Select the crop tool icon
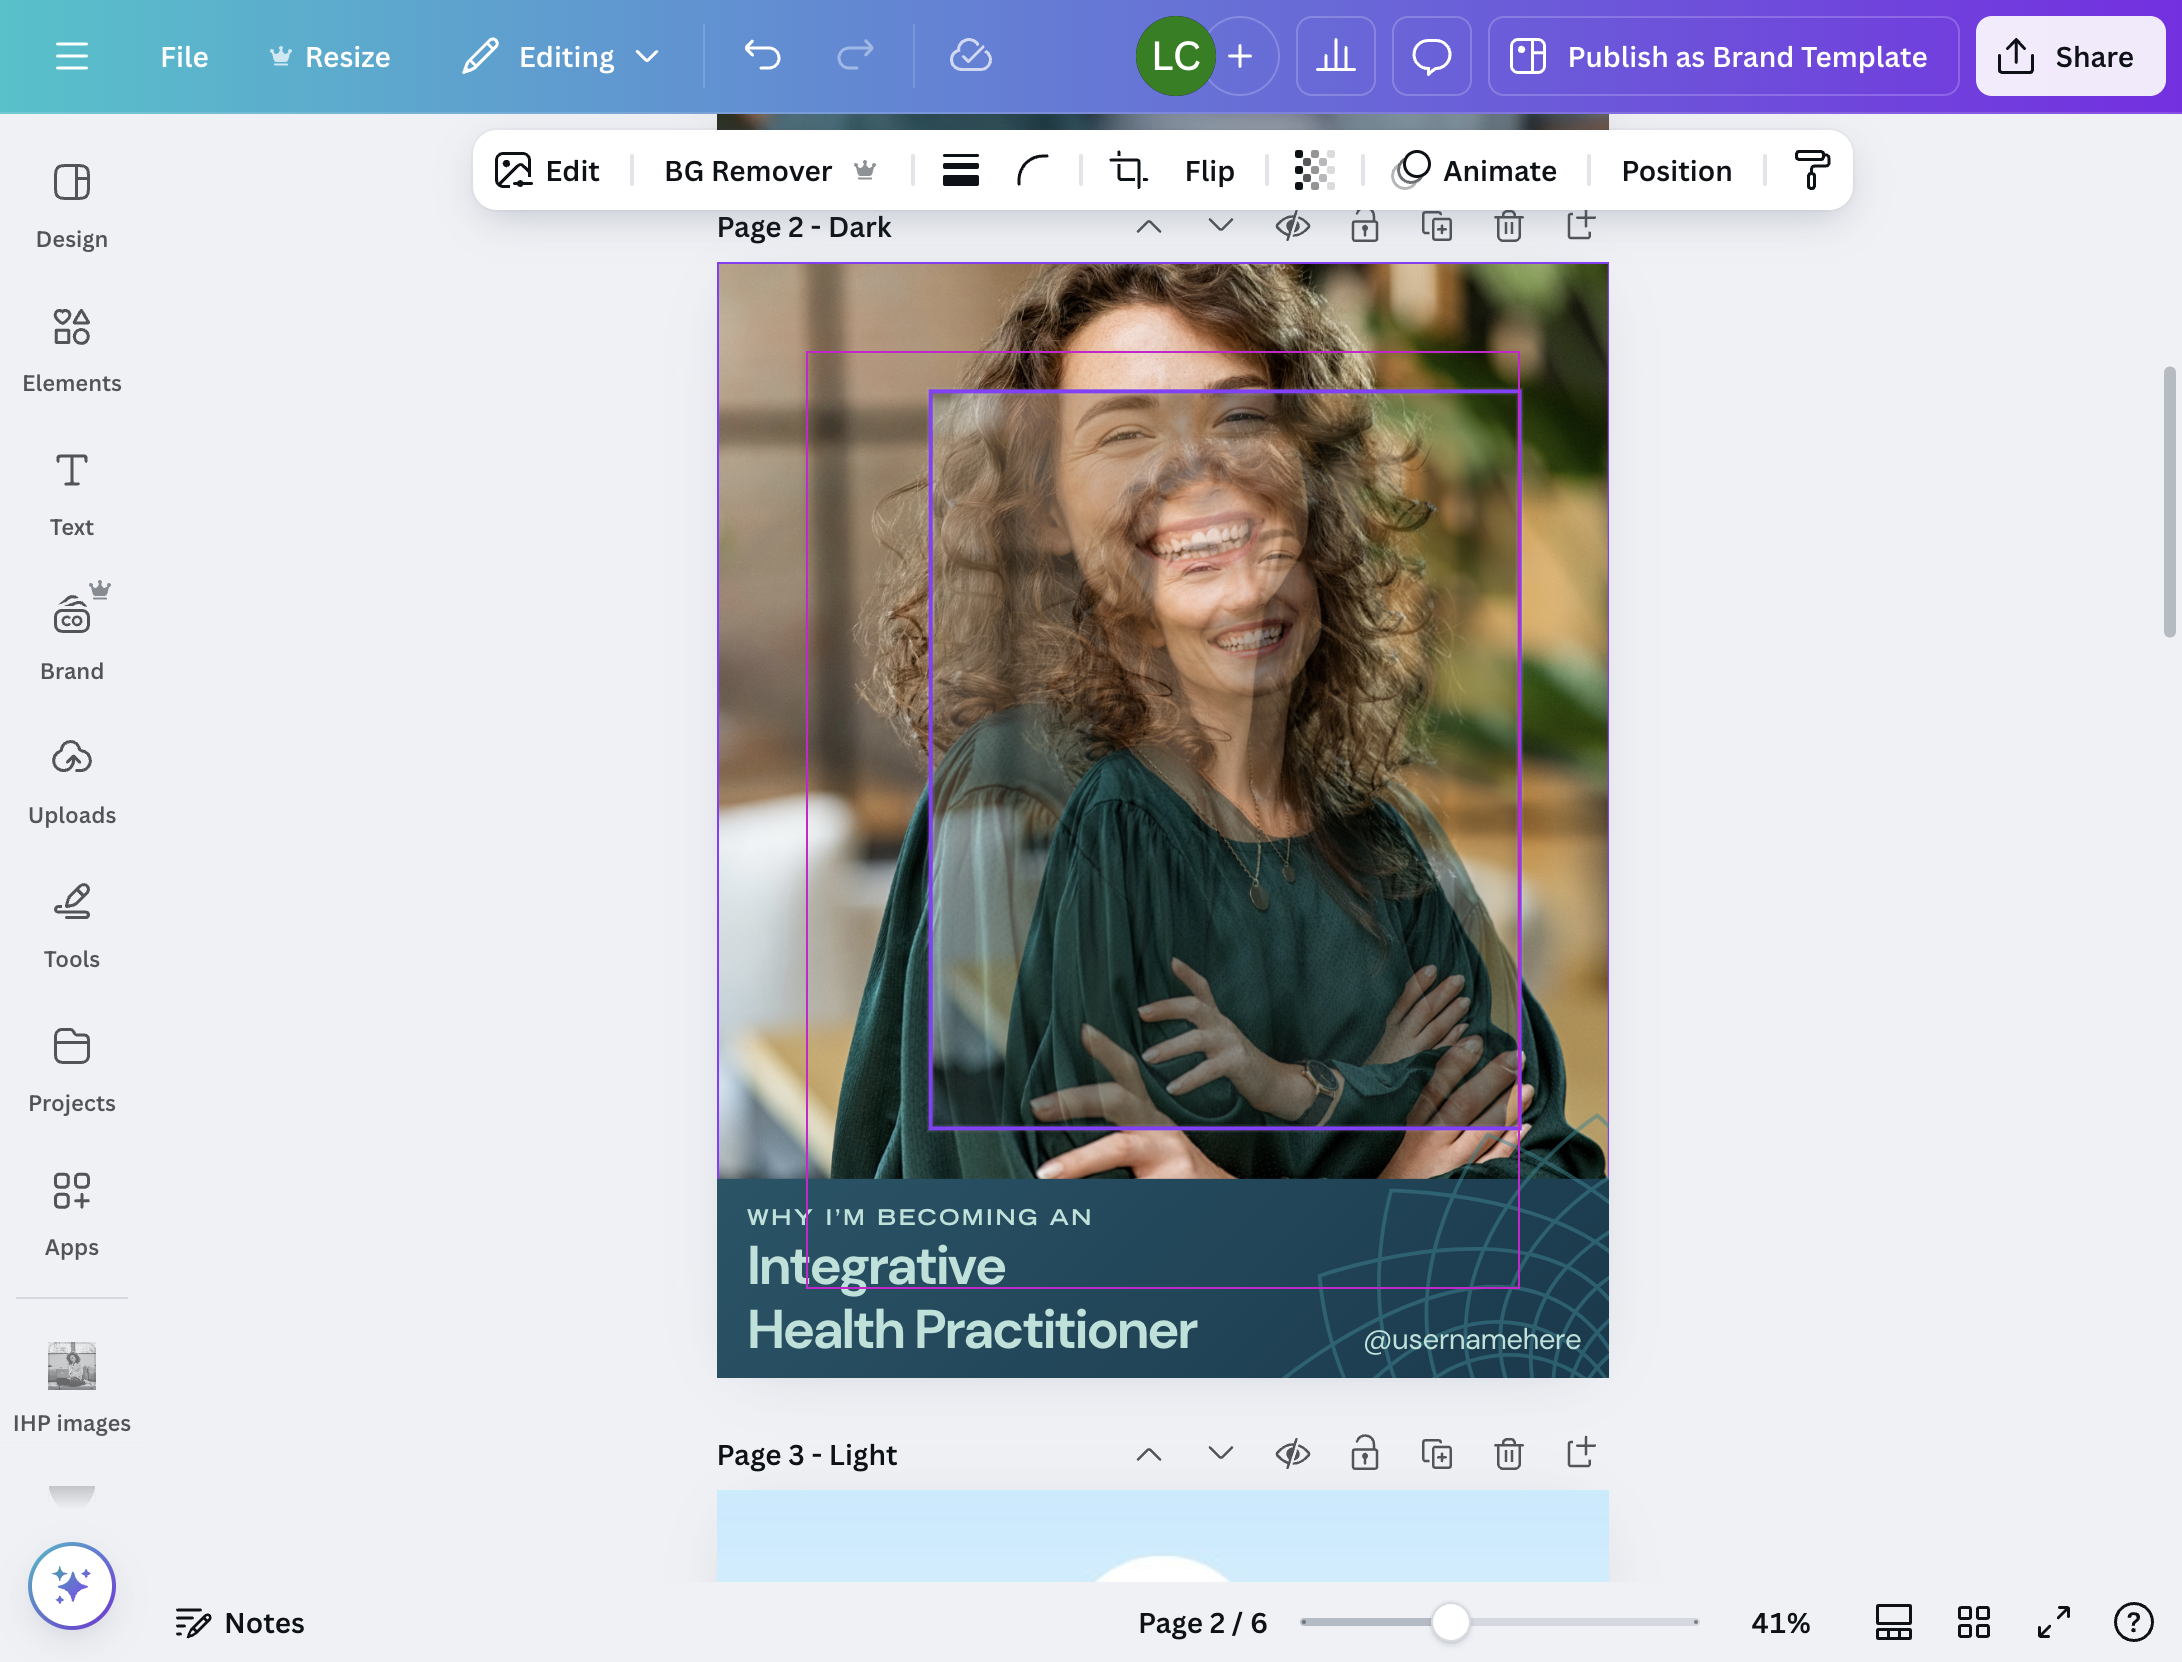 1129,171
